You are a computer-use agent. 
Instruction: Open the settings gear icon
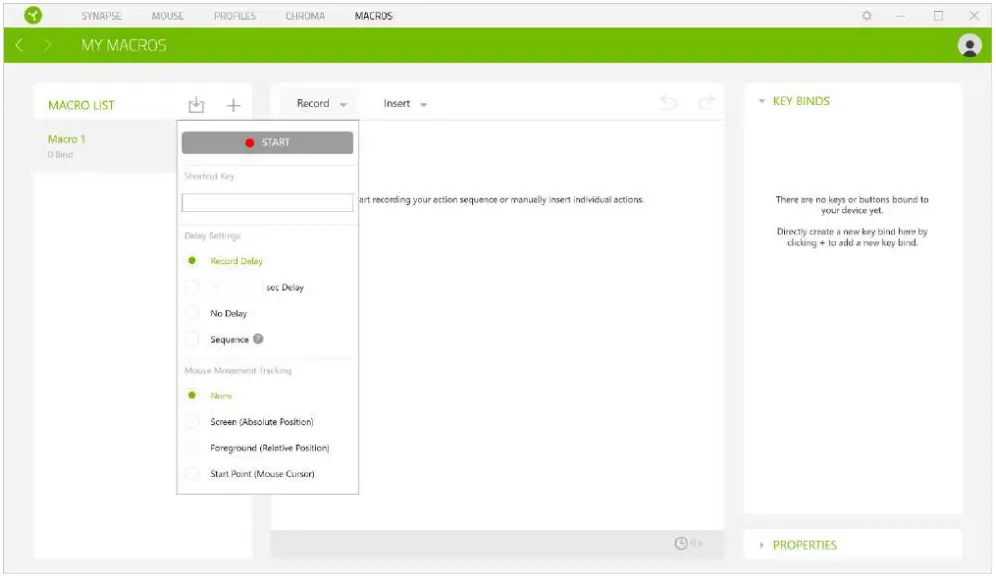click(x=866, y=16)
